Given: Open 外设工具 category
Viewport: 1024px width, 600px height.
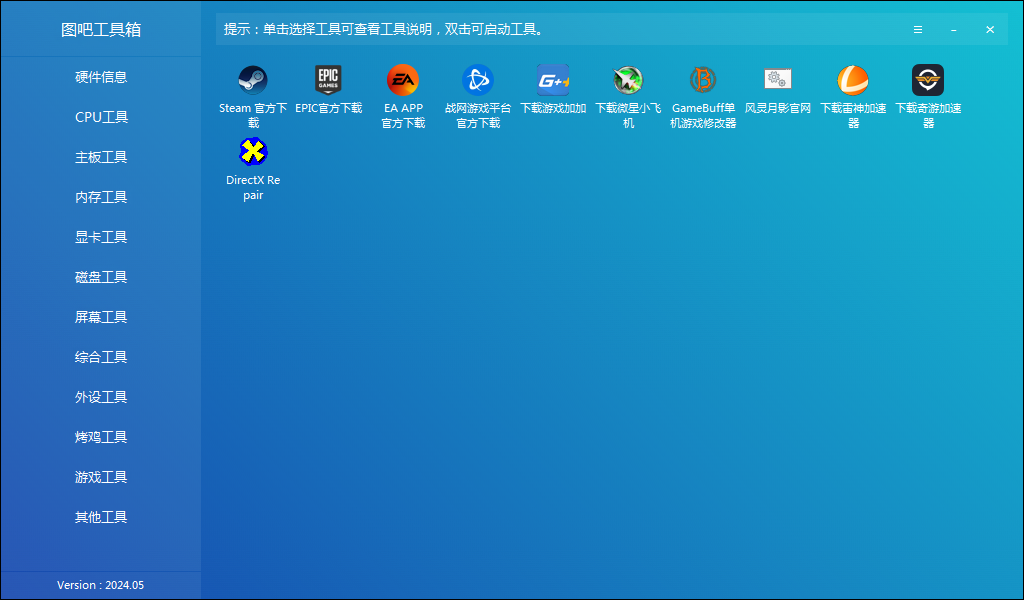Looking at the screenshot, I should (101, 397).
